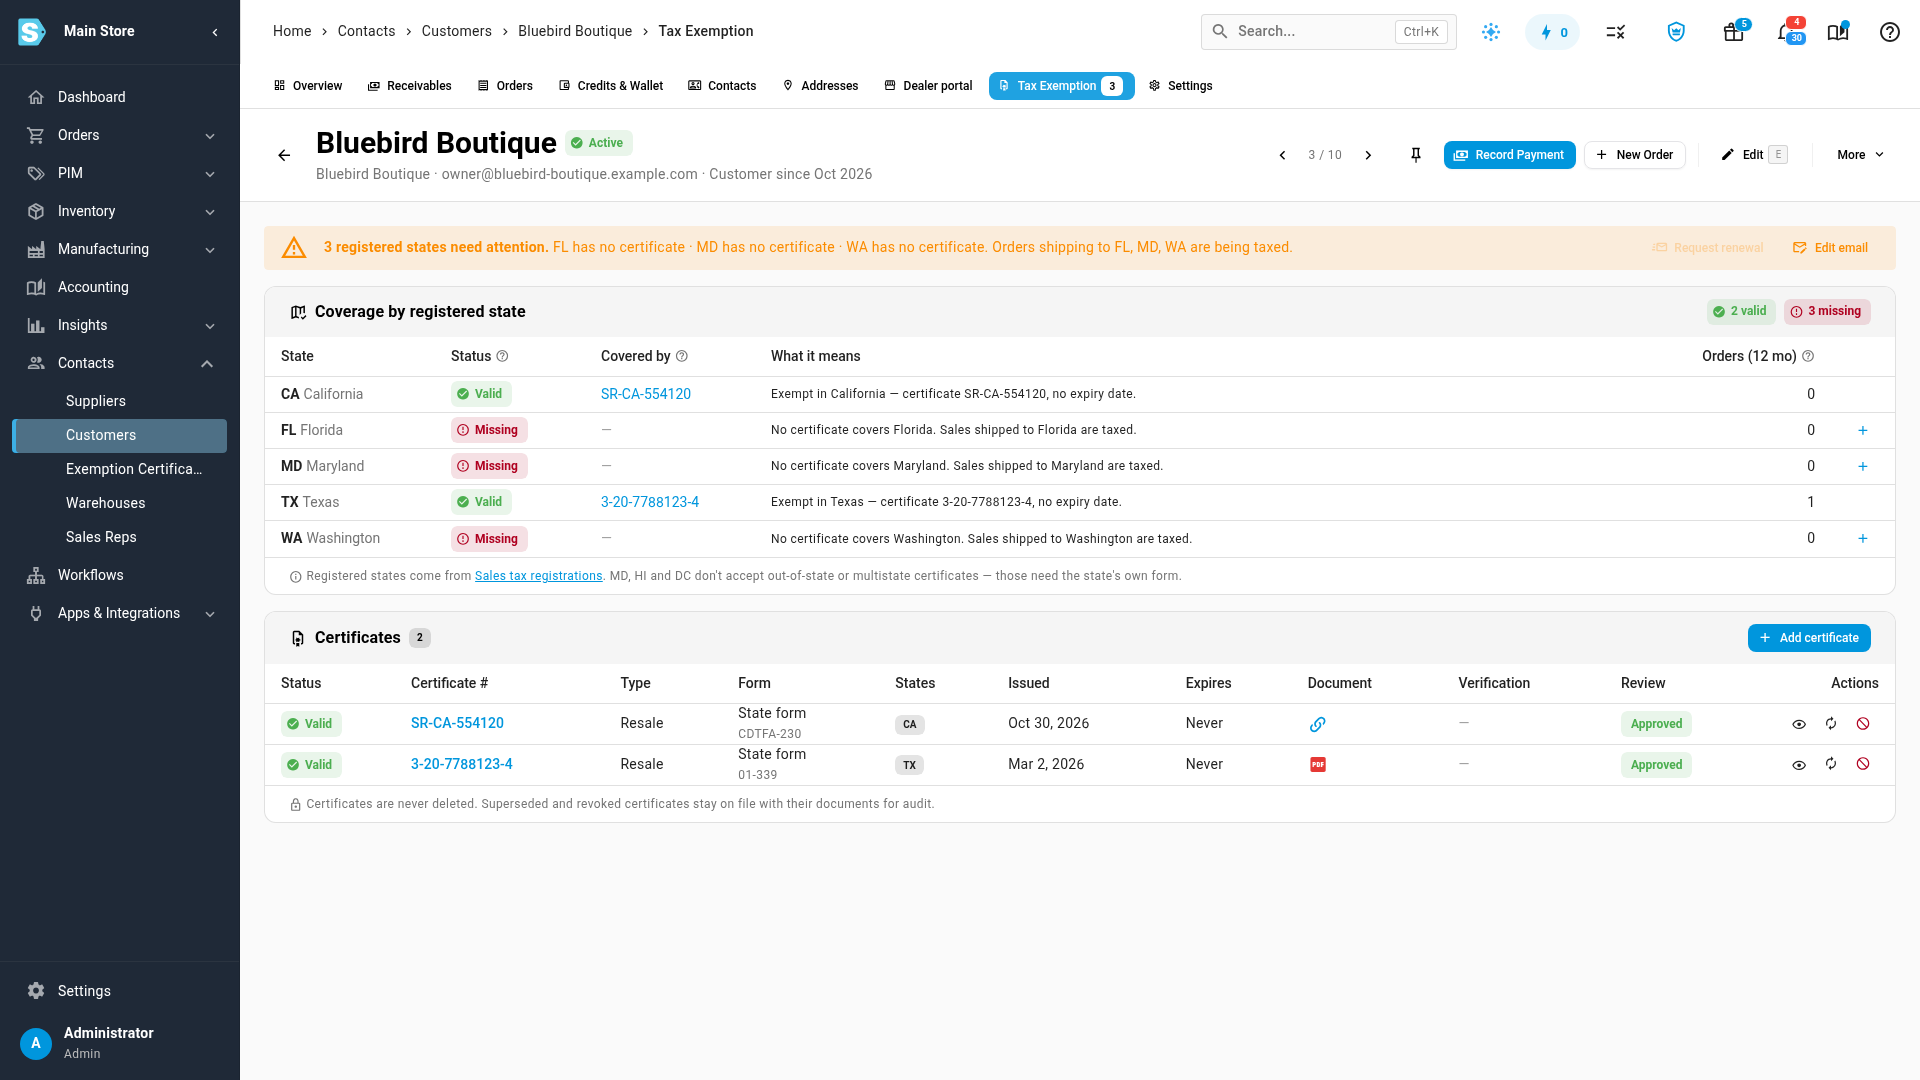
Task: Open the shield security icon
Action: 1676,32
